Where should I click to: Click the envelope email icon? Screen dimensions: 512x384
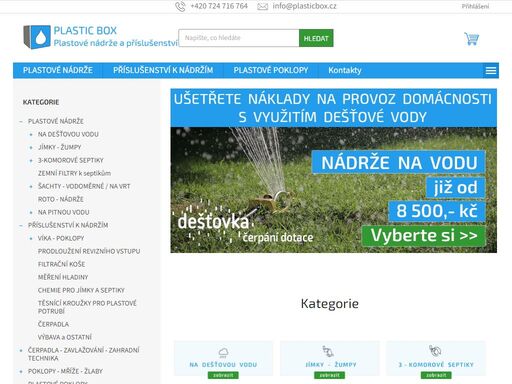(263, 7)
